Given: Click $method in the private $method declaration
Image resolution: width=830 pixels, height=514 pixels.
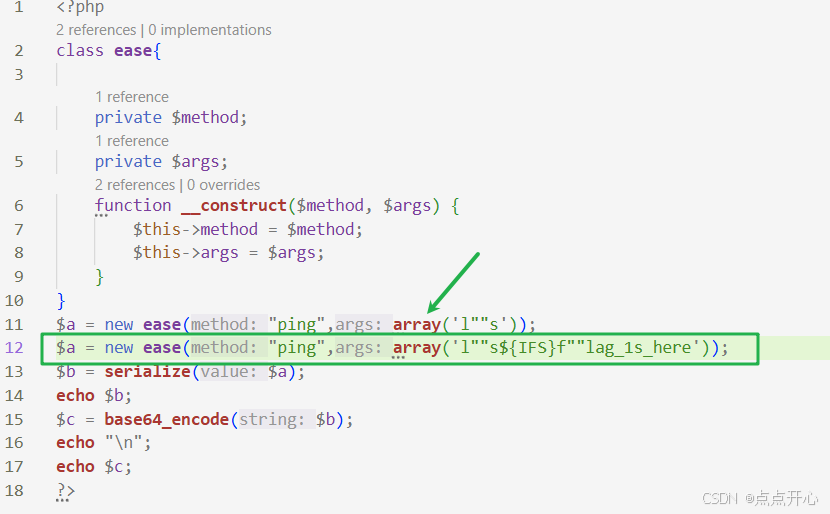Looking at the screenshot, I should coord(205,117).
